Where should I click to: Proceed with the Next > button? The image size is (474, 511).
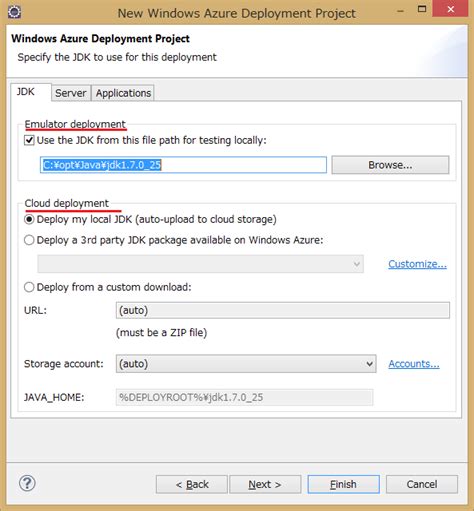265,484
